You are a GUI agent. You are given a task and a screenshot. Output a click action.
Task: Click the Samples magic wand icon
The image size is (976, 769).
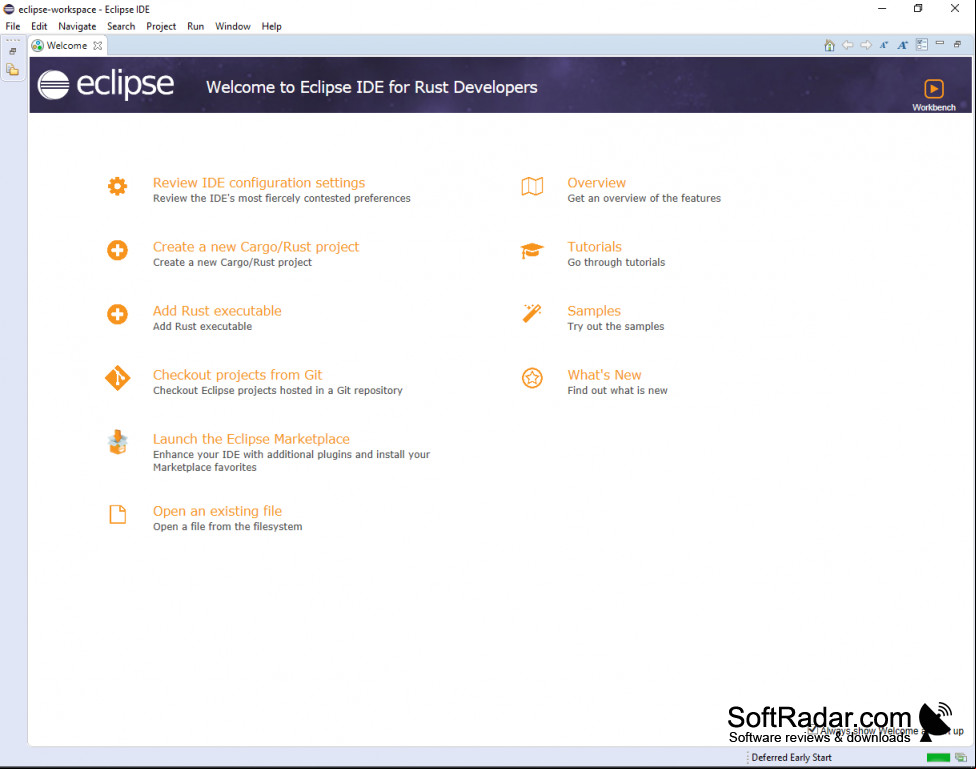532,313
